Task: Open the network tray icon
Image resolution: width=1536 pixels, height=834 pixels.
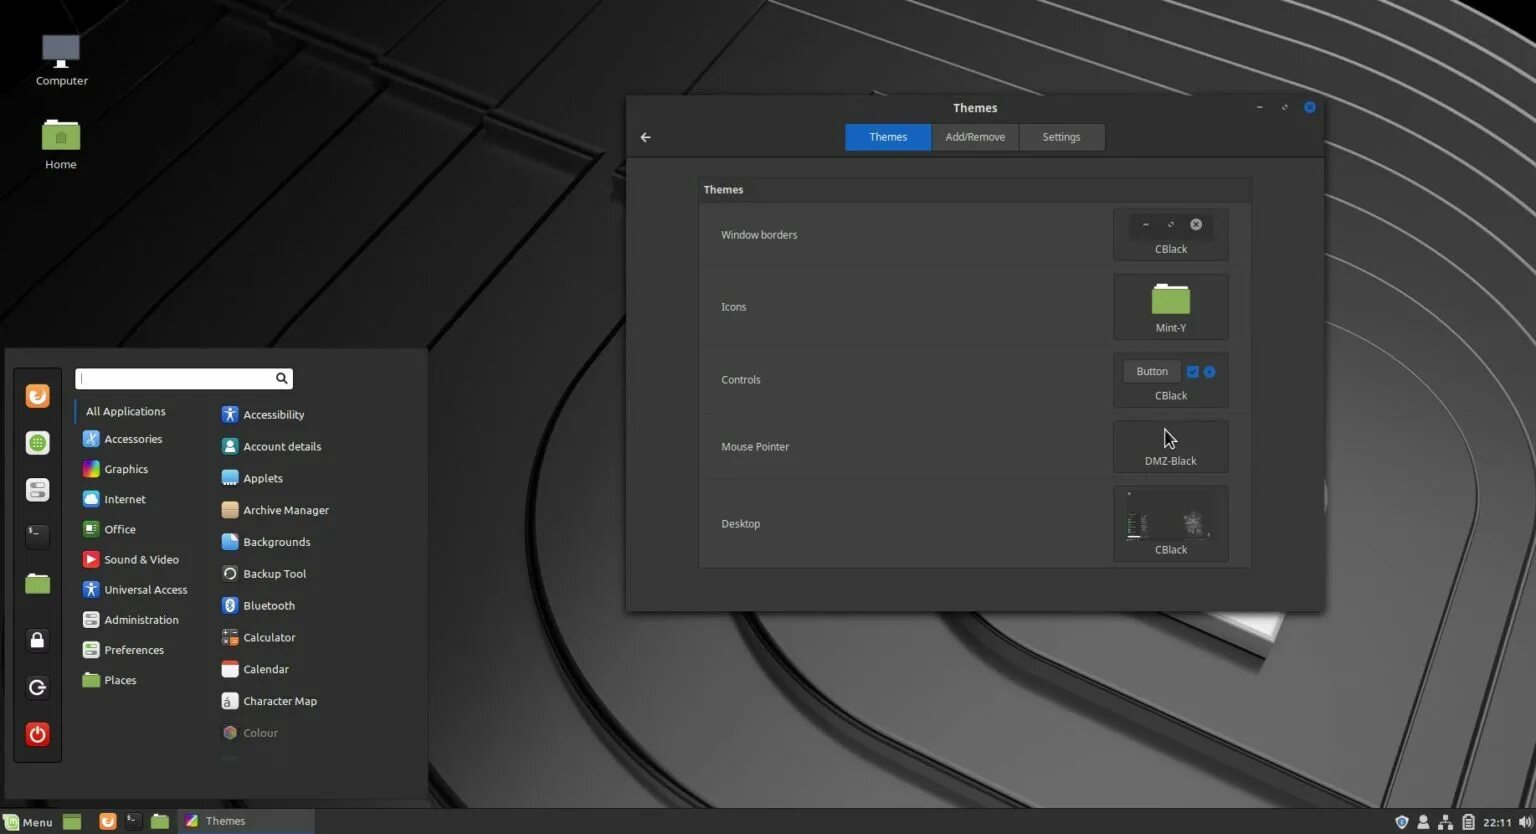Action: [x=1445, y=822]
